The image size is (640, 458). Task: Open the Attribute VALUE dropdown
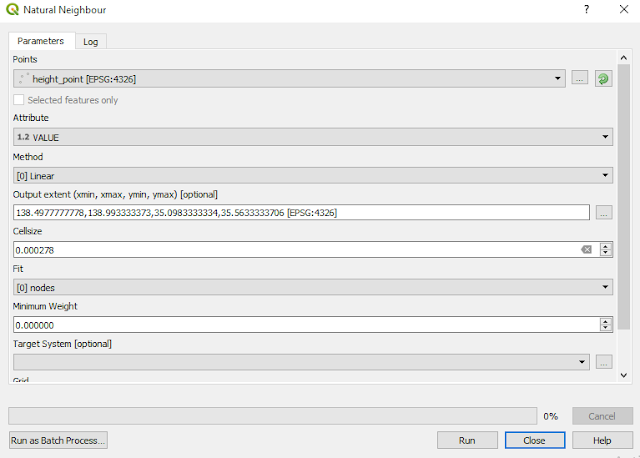(x=313, y=137)
